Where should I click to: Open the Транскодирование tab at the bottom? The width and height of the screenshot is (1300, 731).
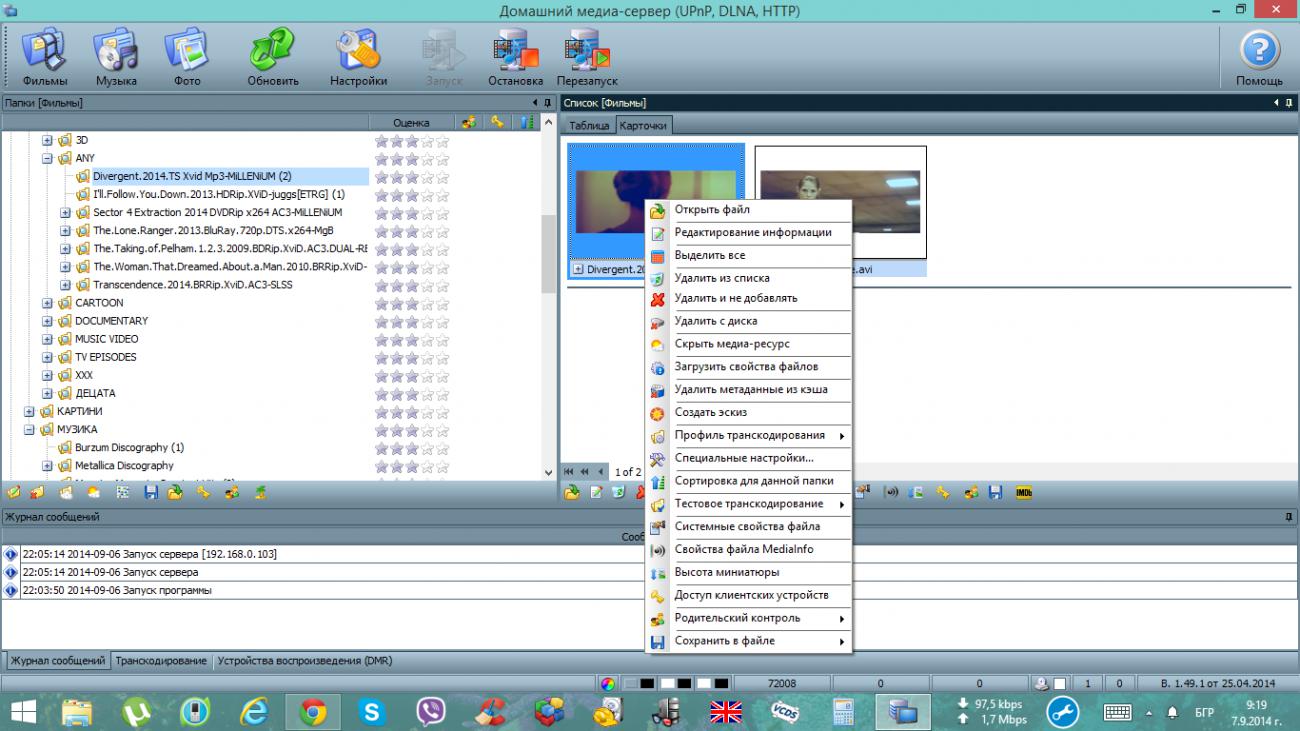[x=161, y=661]
